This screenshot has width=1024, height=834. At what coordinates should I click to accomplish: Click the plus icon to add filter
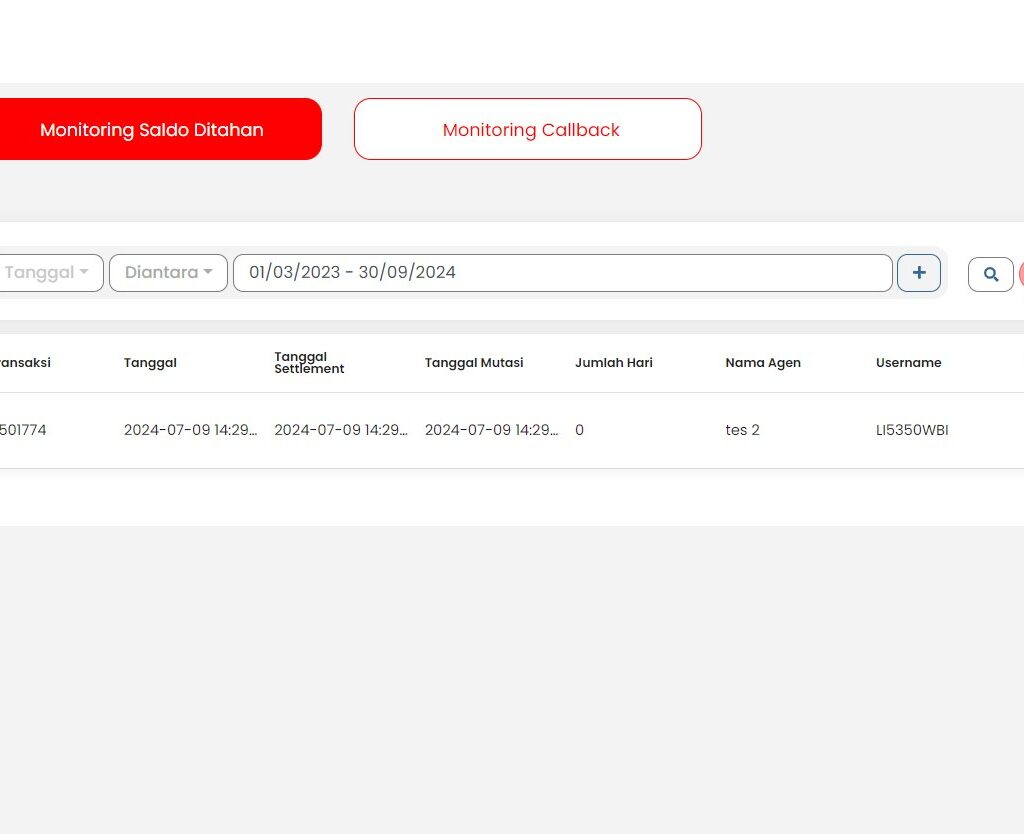918,273
